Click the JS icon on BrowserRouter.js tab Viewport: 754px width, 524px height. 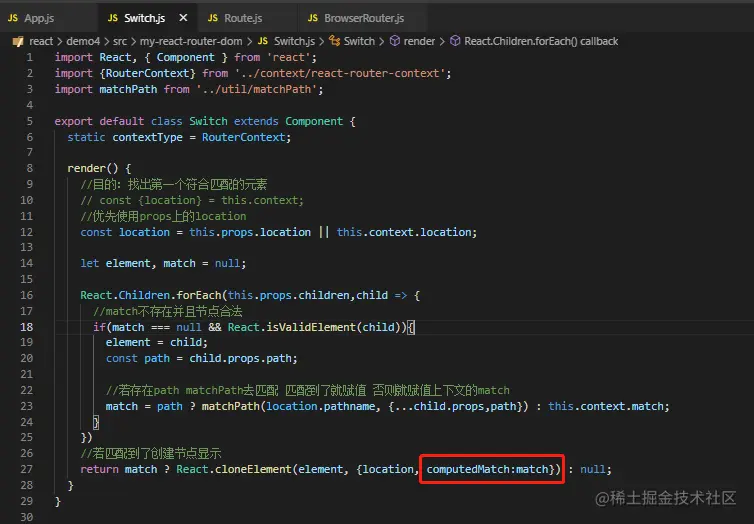point(313,18)
